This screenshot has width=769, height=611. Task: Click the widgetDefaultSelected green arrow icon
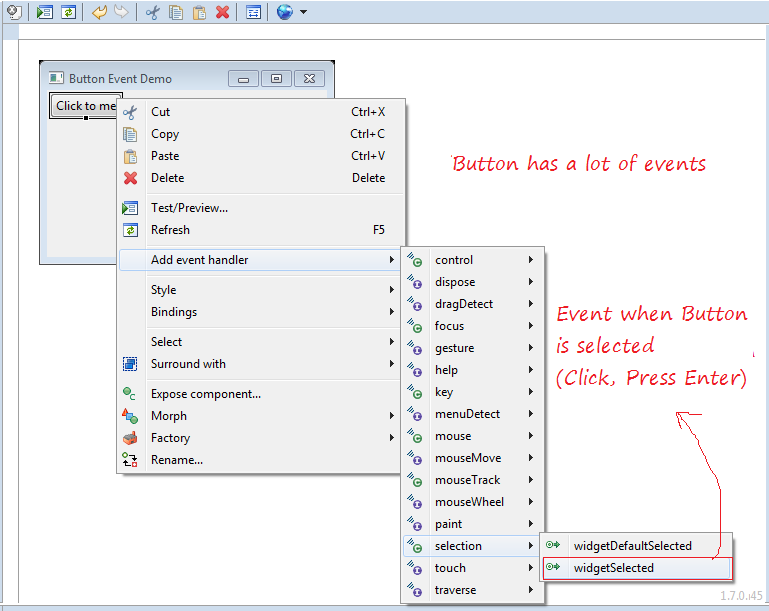[x=553, y=545]
